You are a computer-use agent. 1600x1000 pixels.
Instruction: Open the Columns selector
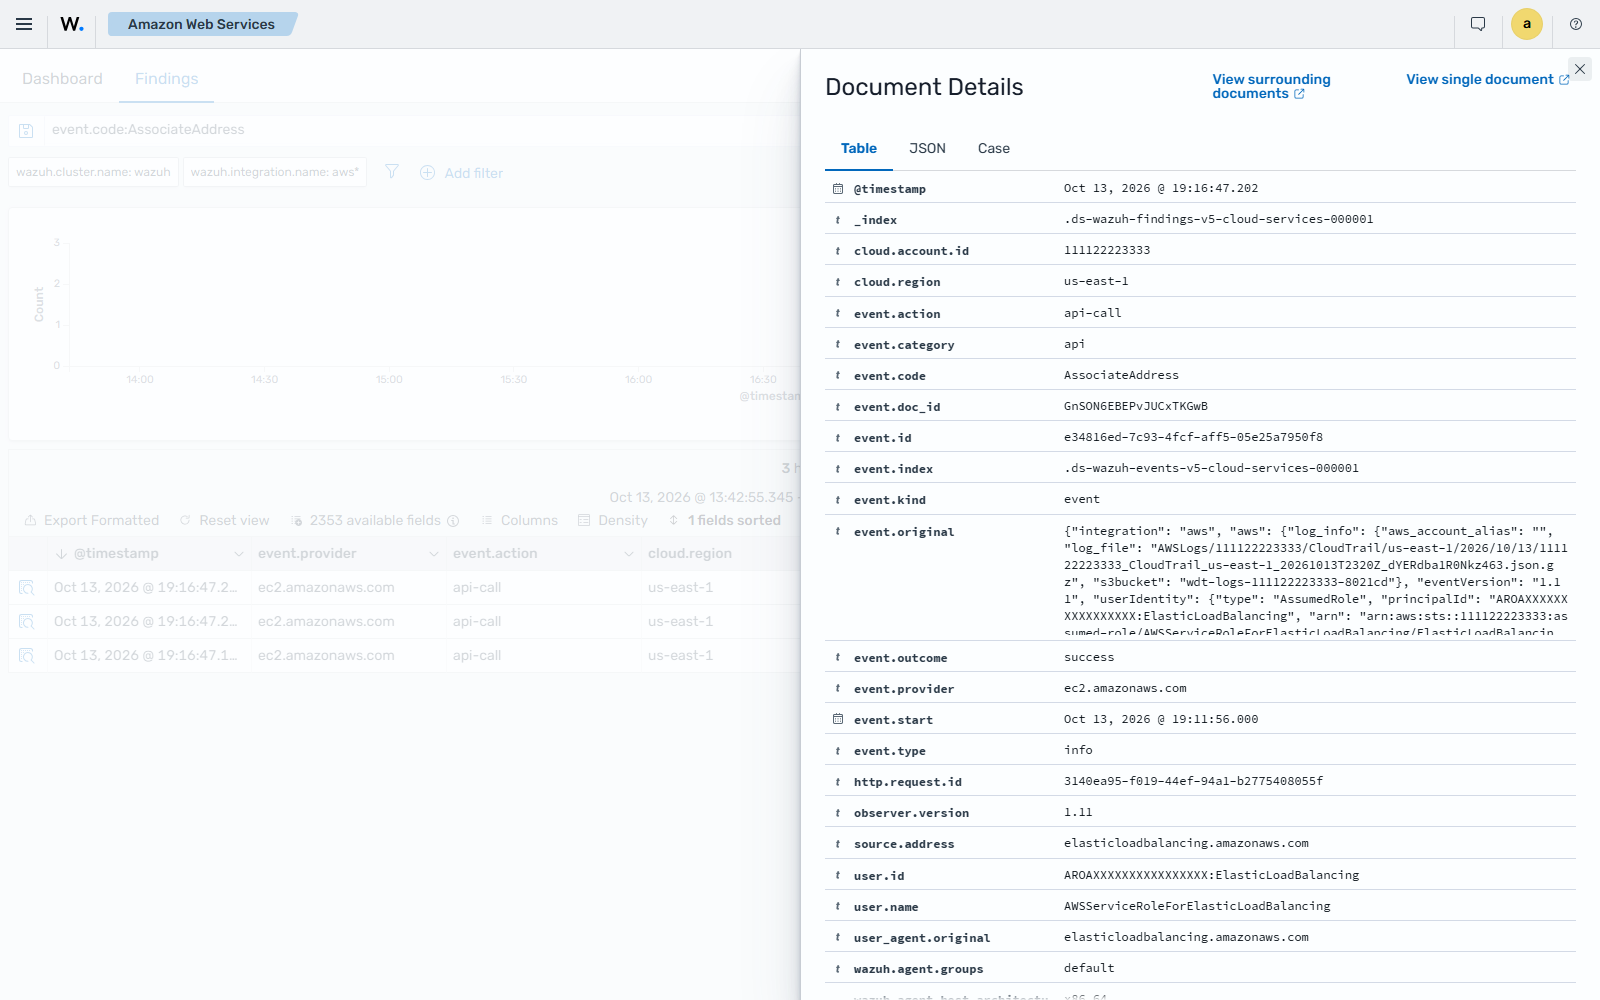coord(520,520)
